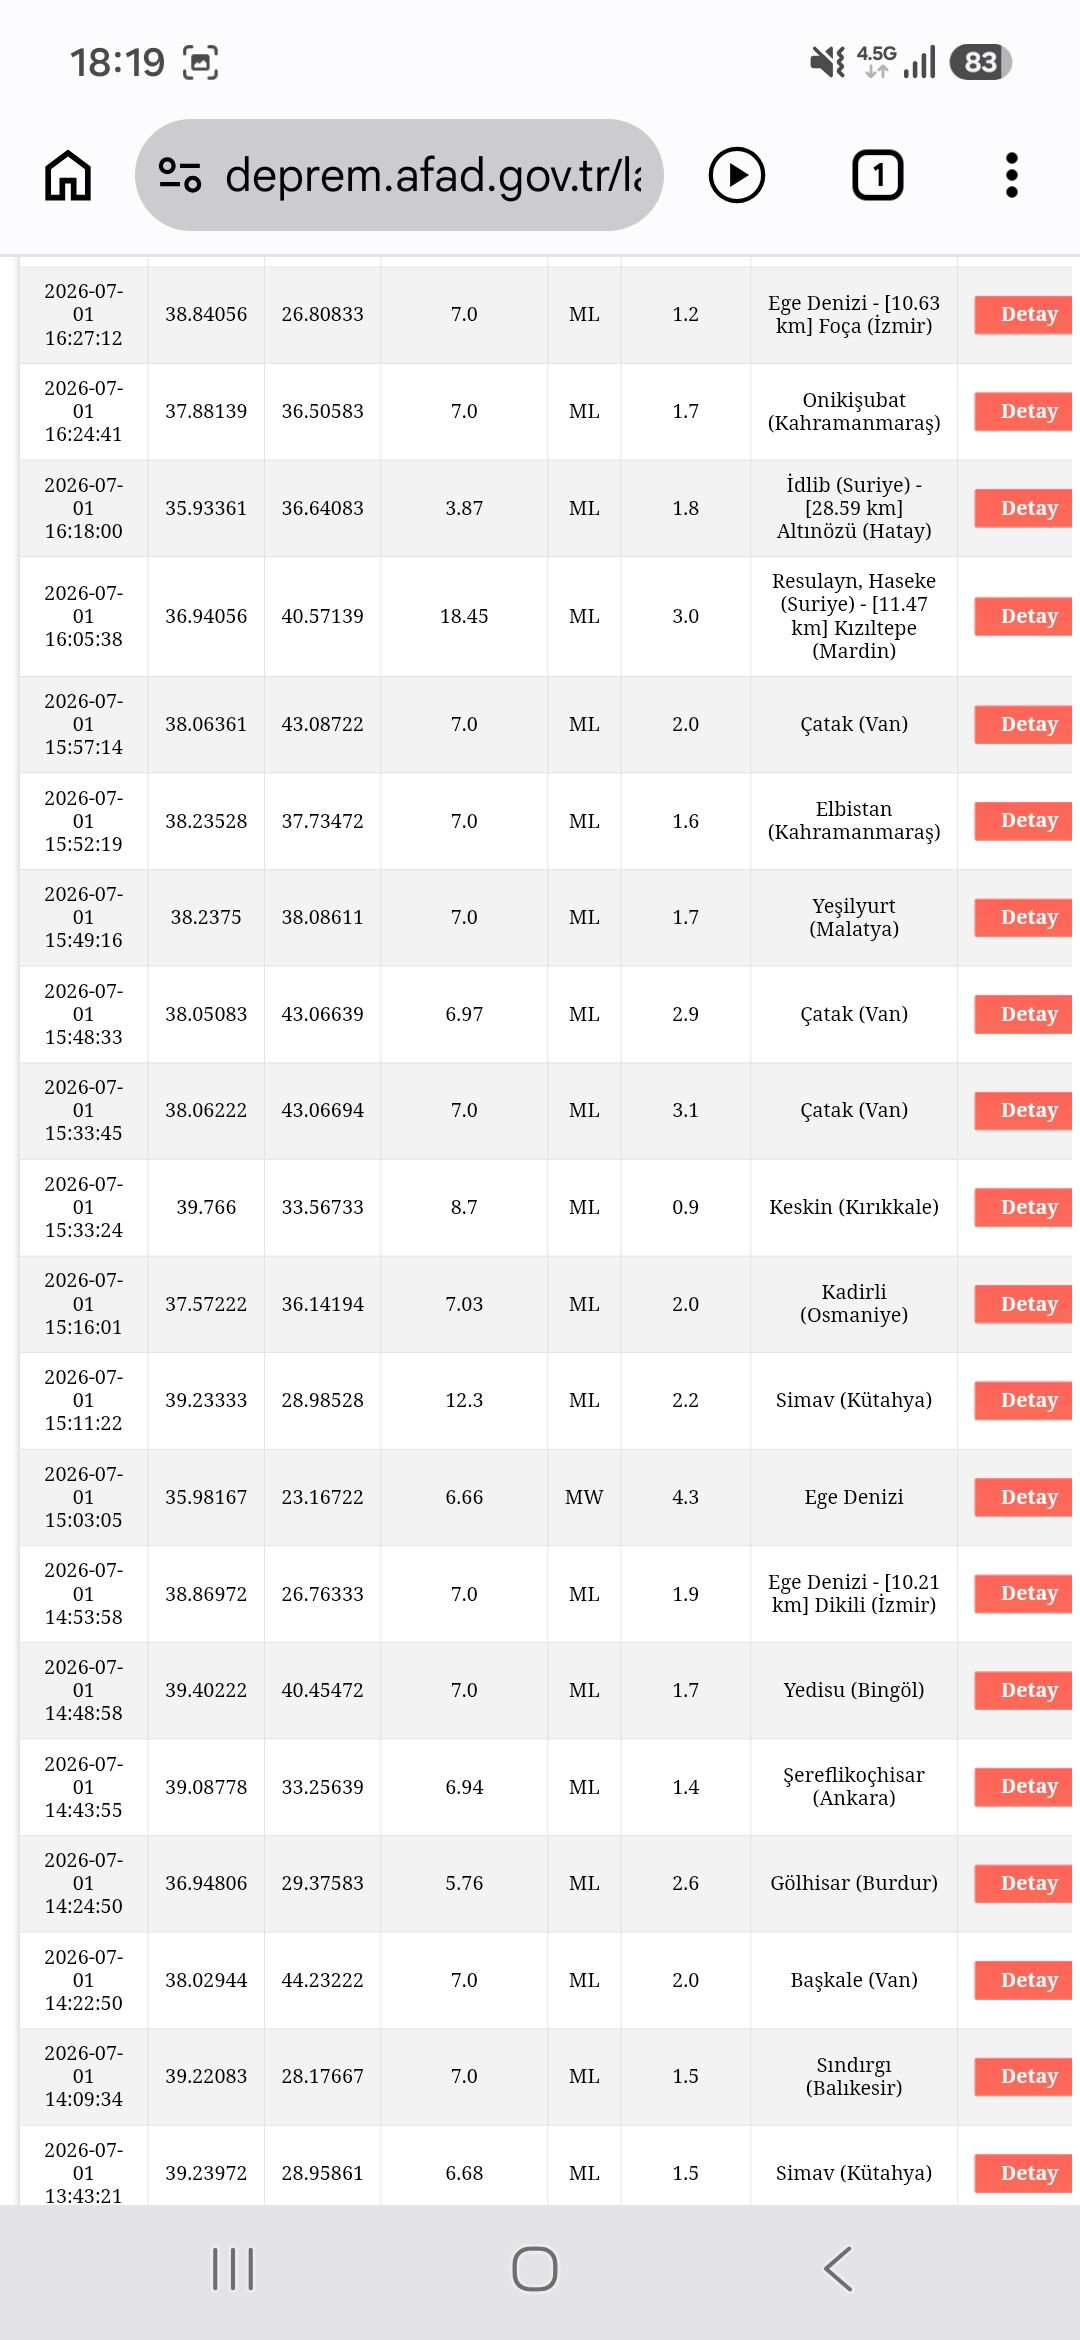This screenshot has width=1080, height=2340.
Task: Focus the deprem.afad.gov.tr address bar
Action: point(399,175)
